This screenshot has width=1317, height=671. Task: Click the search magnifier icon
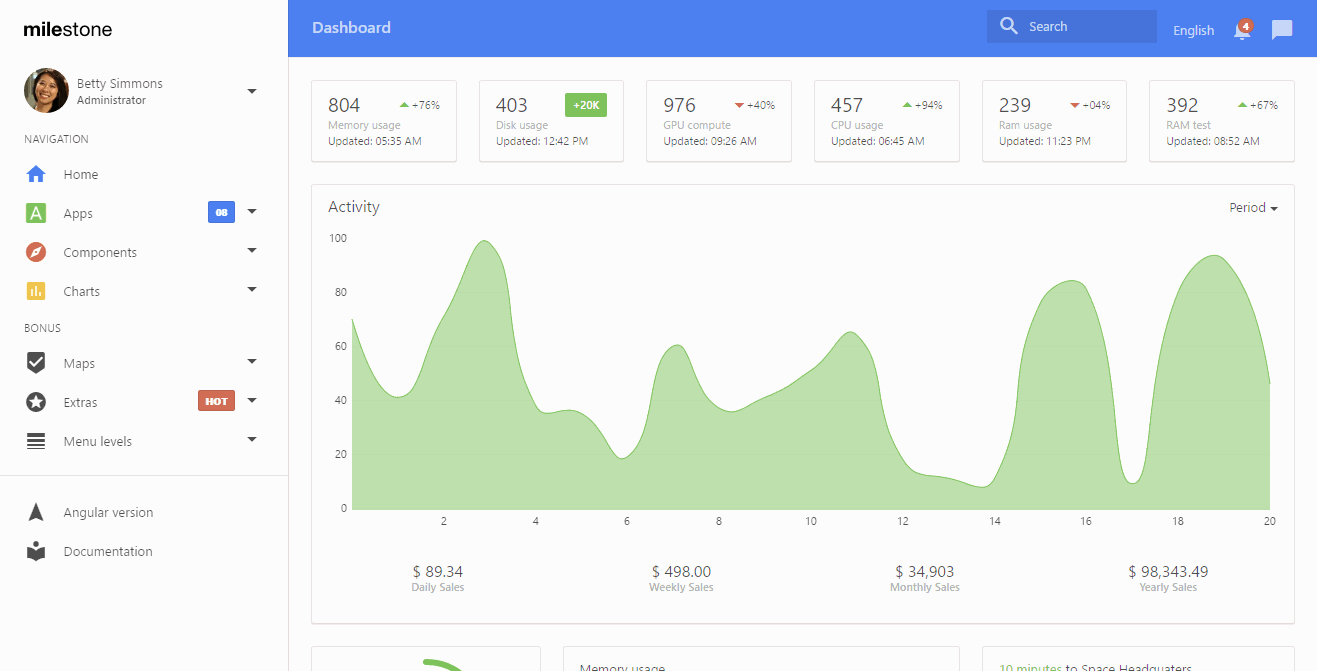point(1008,26)
